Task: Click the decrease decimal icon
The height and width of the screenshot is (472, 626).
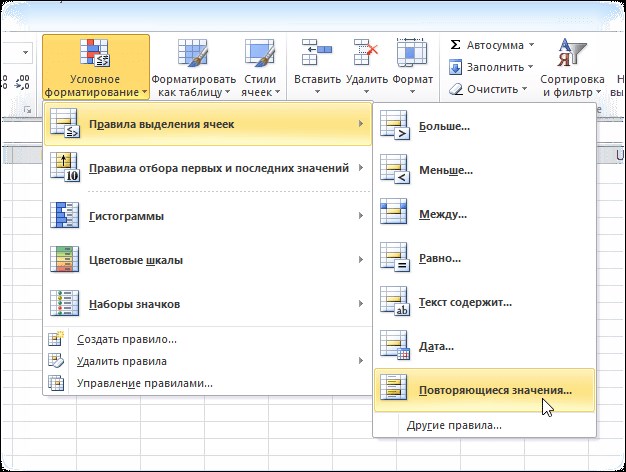Action: [22, 81]
